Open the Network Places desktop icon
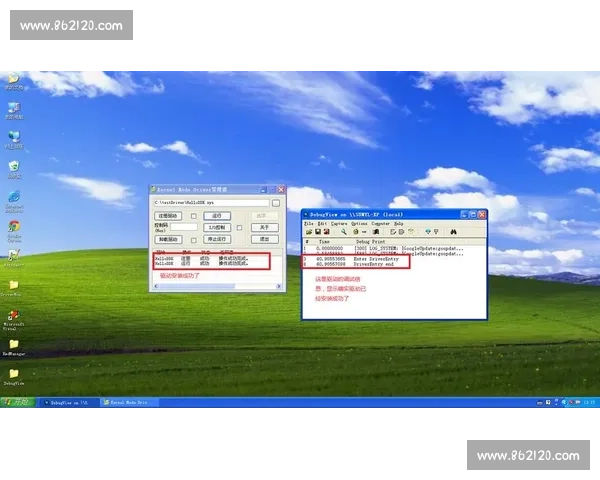The image size is (600, 480). coord(14,140)
